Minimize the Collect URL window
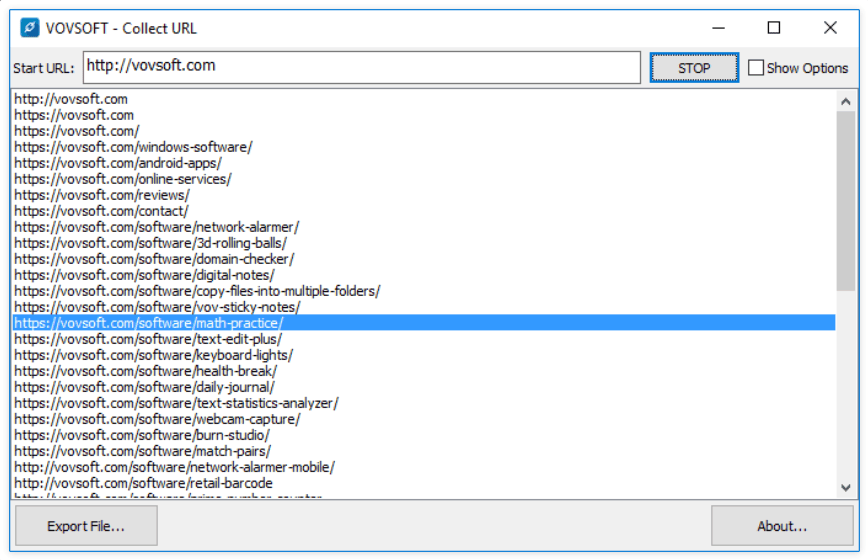Image resolution: width=868 pixels, height=560 pixels. click(x=718, y=28)
